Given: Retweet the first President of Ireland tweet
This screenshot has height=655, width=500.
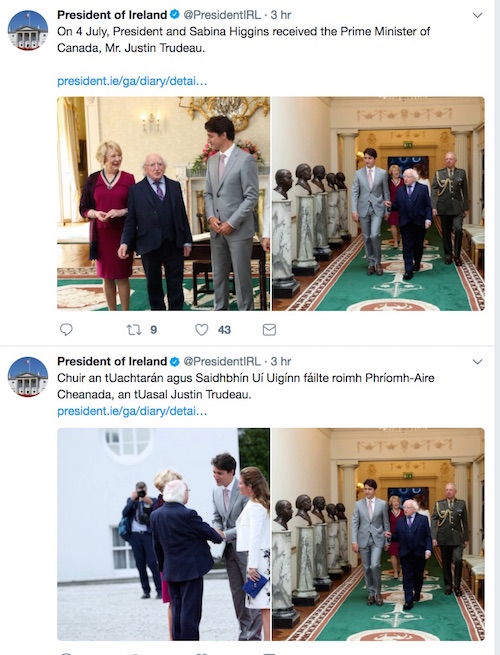Looking at the screenshot, I should pyautogui.click(x=134, y=330).
